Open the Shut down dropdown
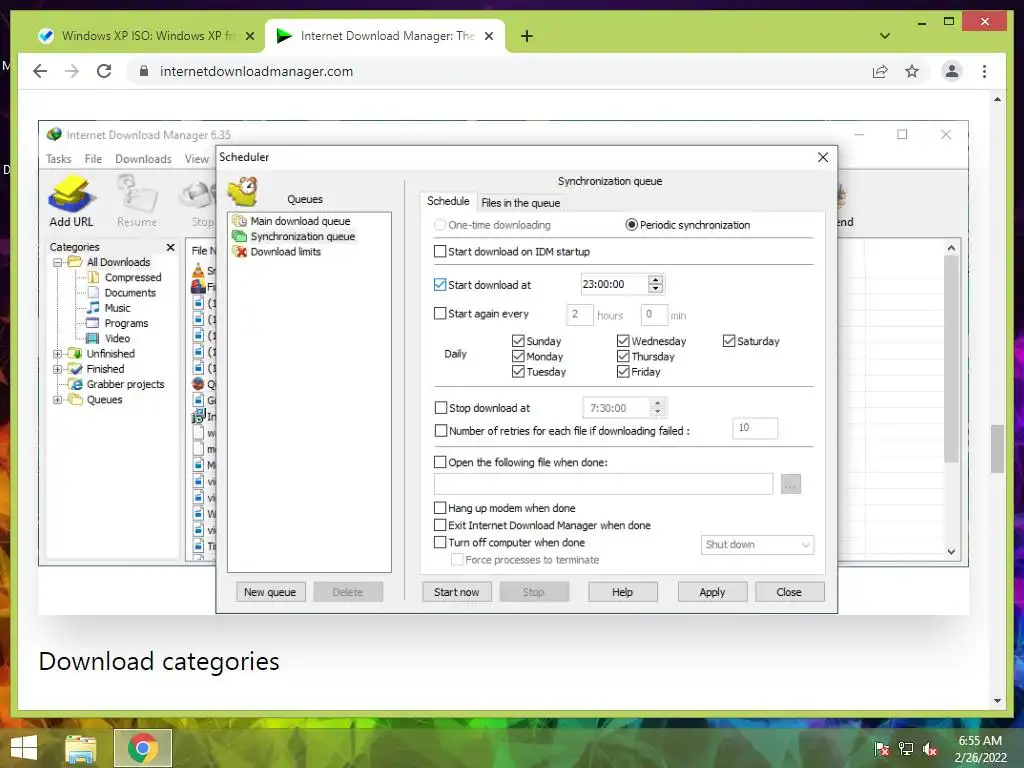 point(757,545)
